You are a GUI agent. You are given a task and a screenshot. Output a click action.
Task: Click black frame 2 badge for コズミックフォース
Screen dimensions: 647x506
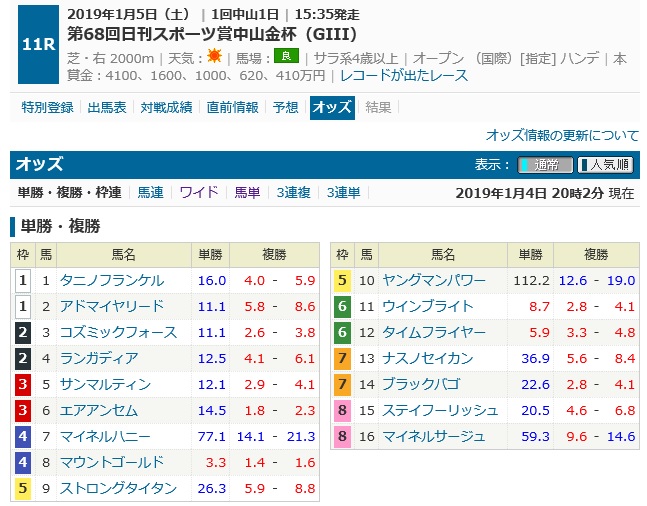23,333
